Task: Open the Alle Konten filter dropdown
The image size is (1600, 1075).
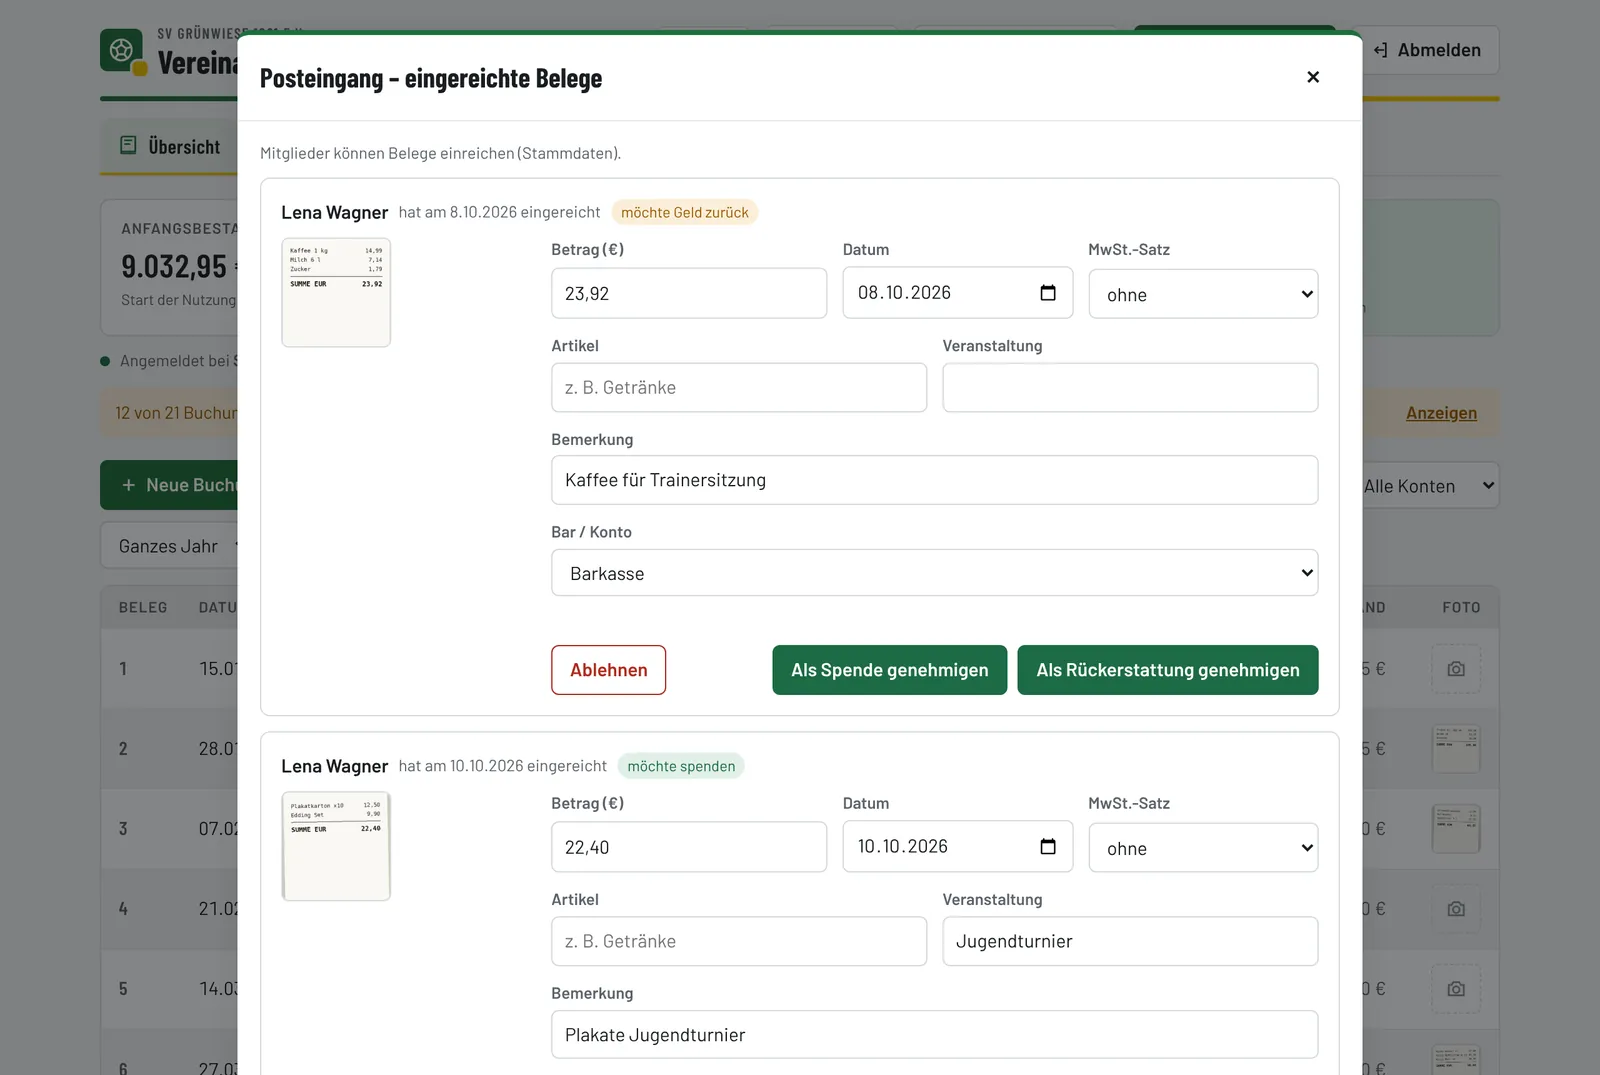Action: click(1430, 486)
